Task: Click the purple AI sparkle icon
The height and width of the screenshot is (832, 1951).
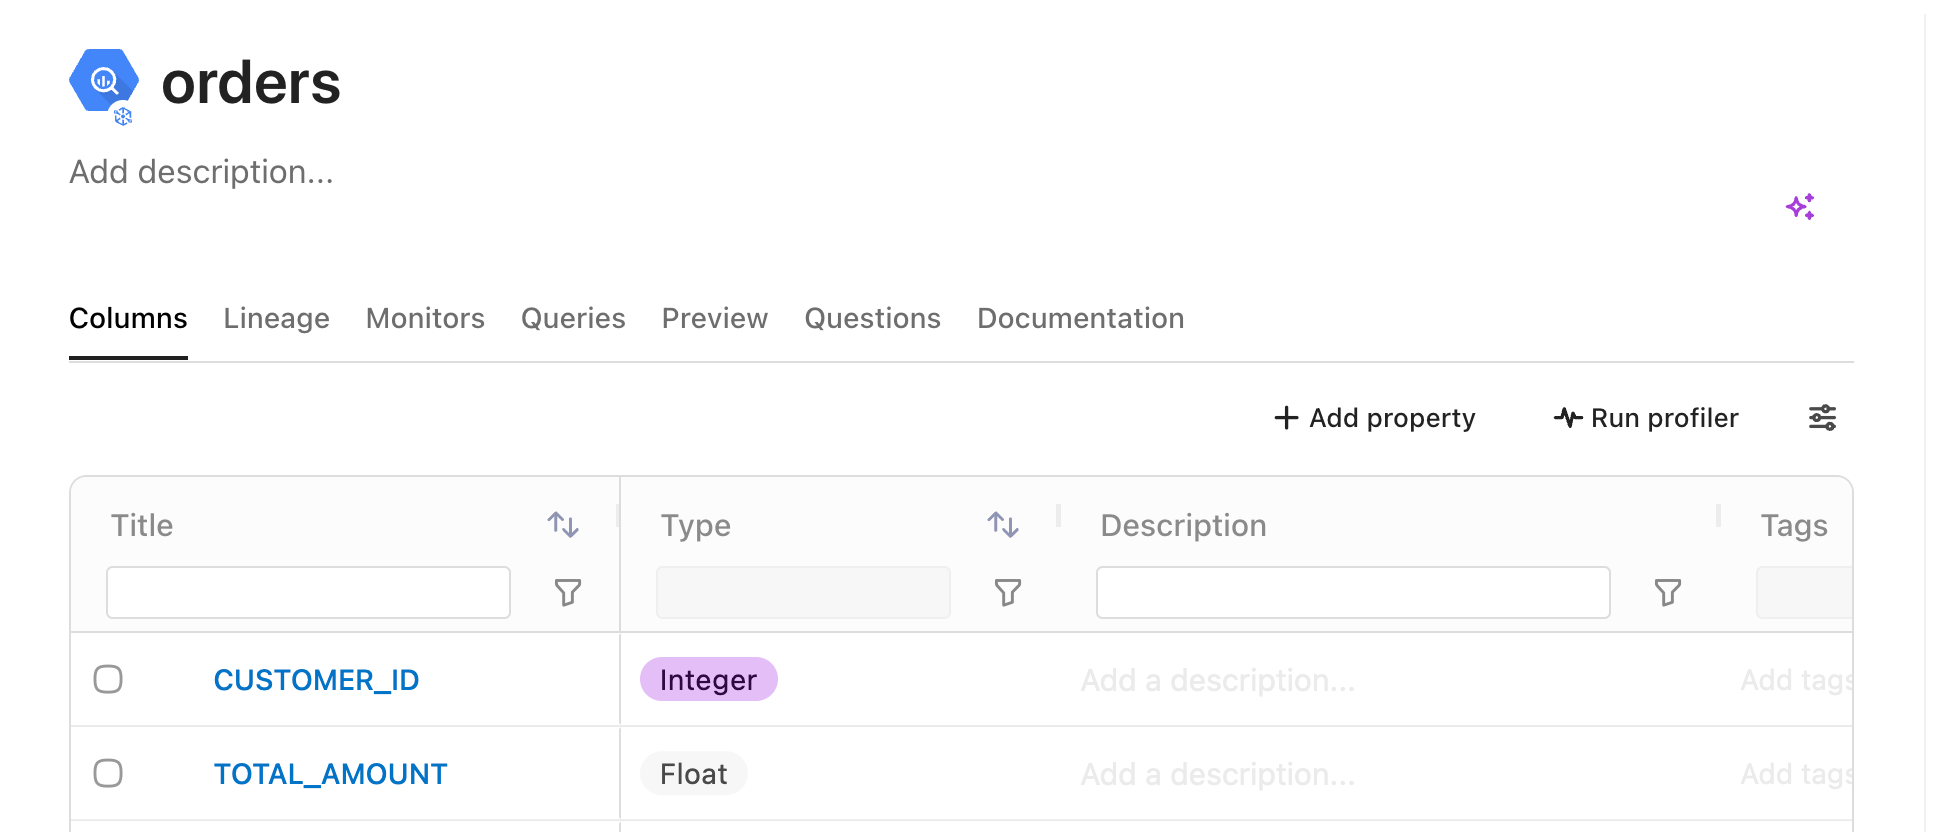Action: tap(1800, 207)
